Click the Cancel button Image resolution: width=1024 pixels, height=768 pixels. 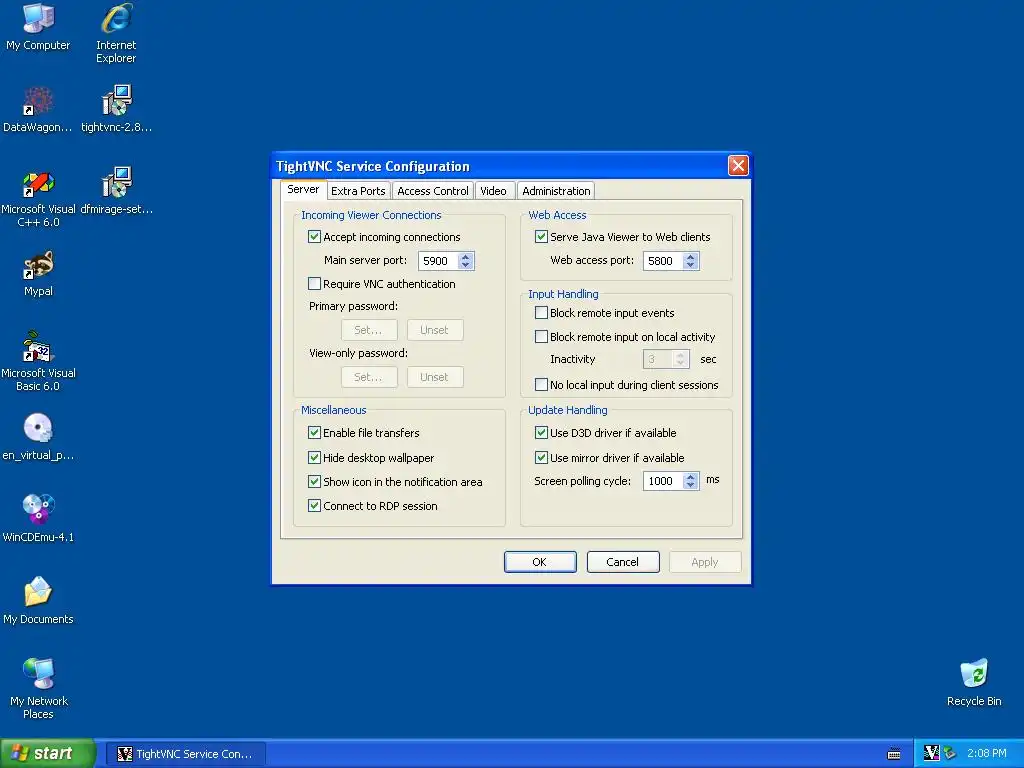pyautogui.click(x=623, y=562)
